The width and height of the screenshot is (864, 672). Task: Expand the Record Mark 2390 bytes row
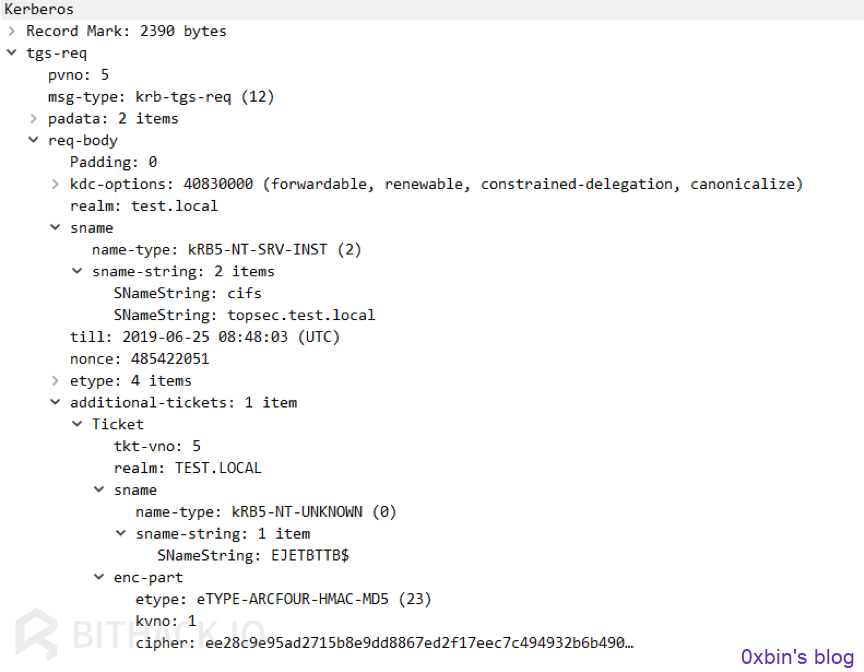coord(12,31)
